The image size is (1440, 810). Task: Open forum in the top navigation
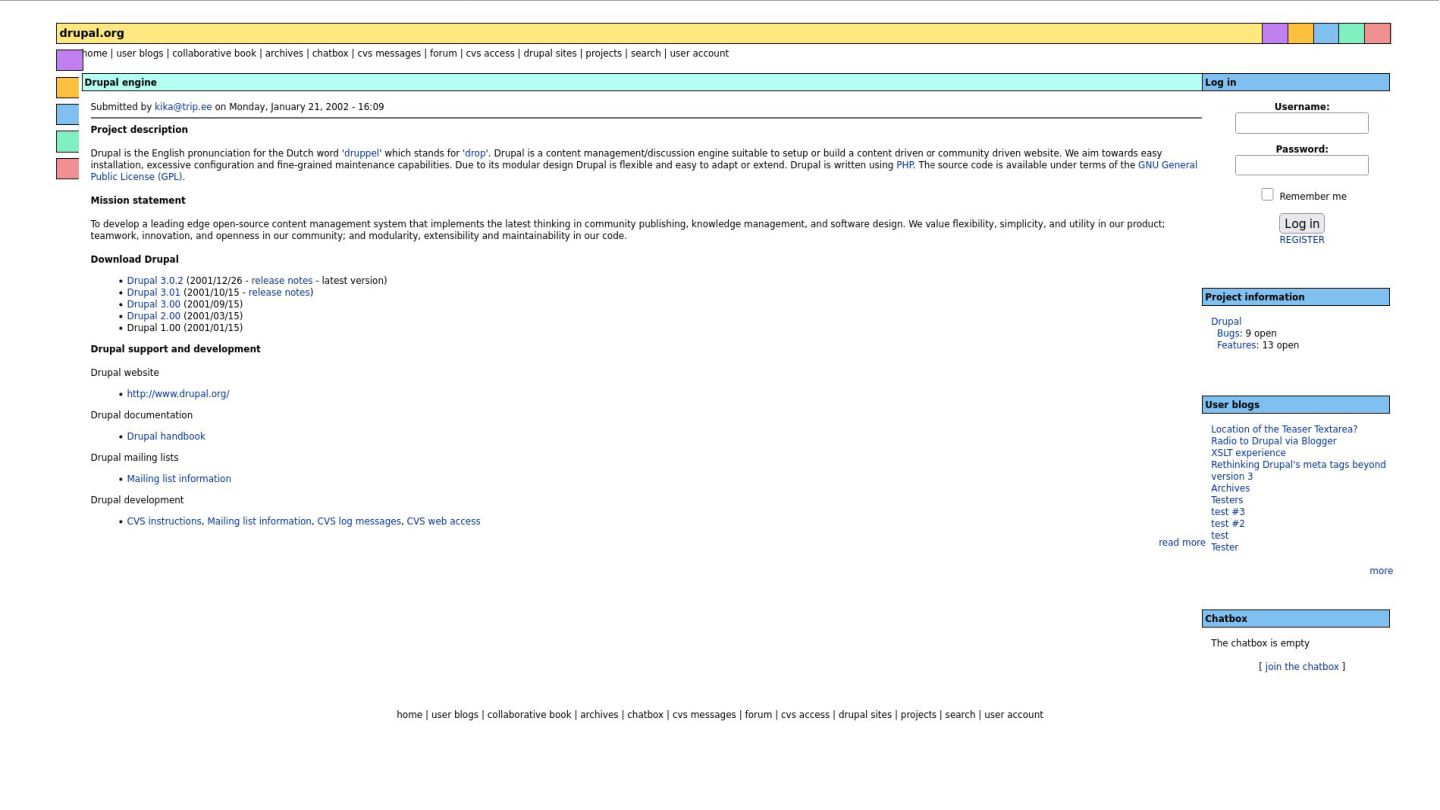click(x=443, y=54)
